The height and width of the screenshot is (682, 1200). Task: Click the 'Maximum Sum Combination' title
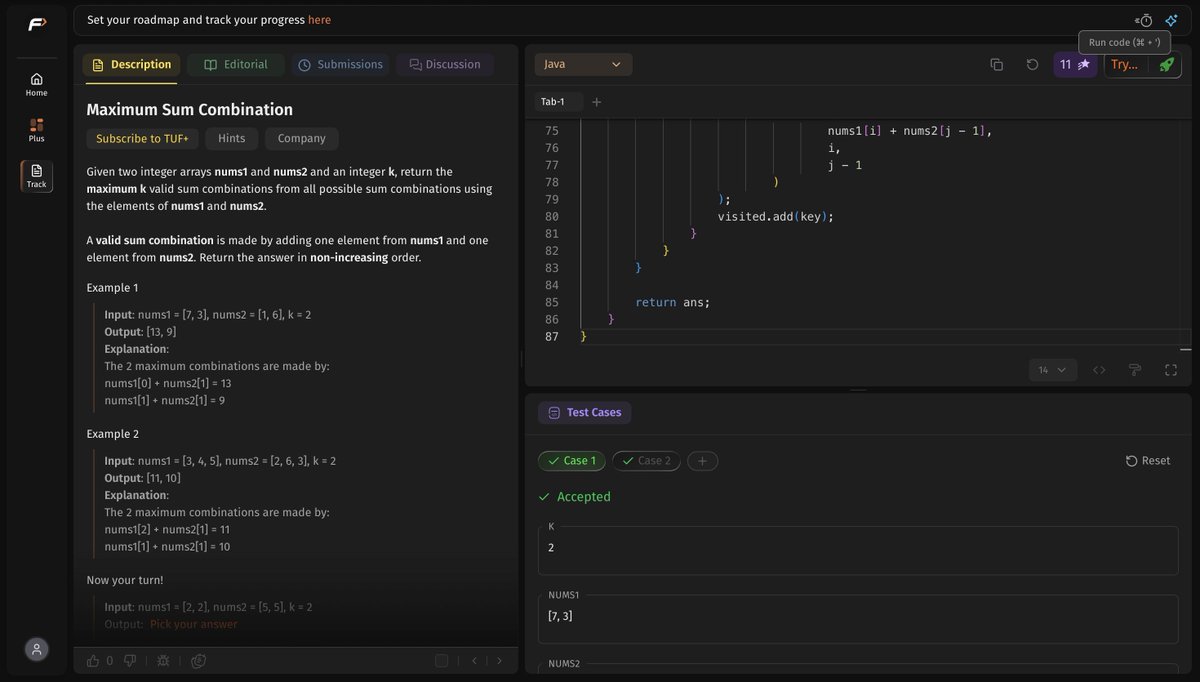[x=190, y=110]
